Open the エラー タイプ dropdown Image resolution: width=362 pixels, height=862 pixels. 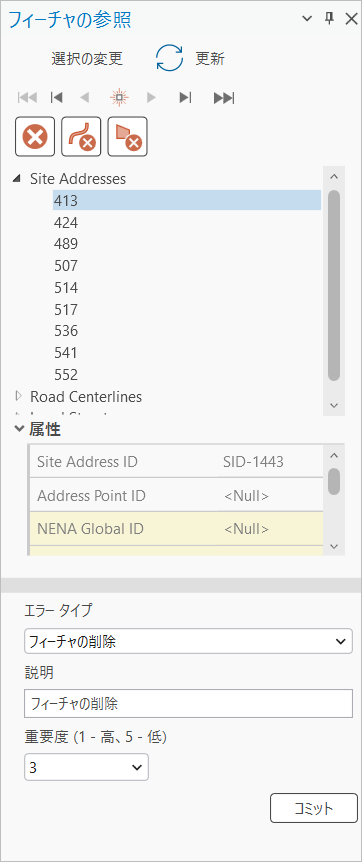coord(188,642)
